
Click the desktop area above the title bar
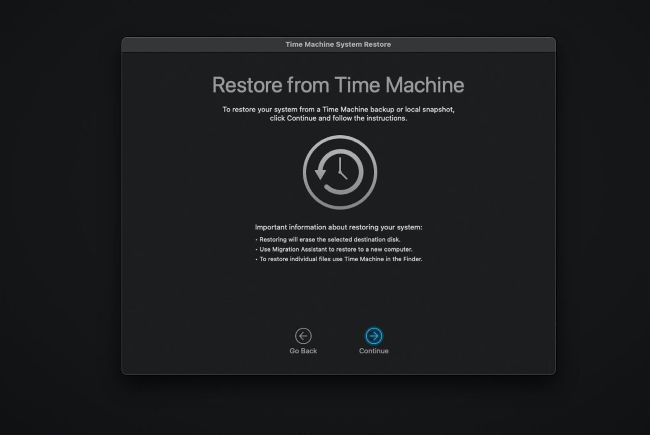[x=338, y=18]
